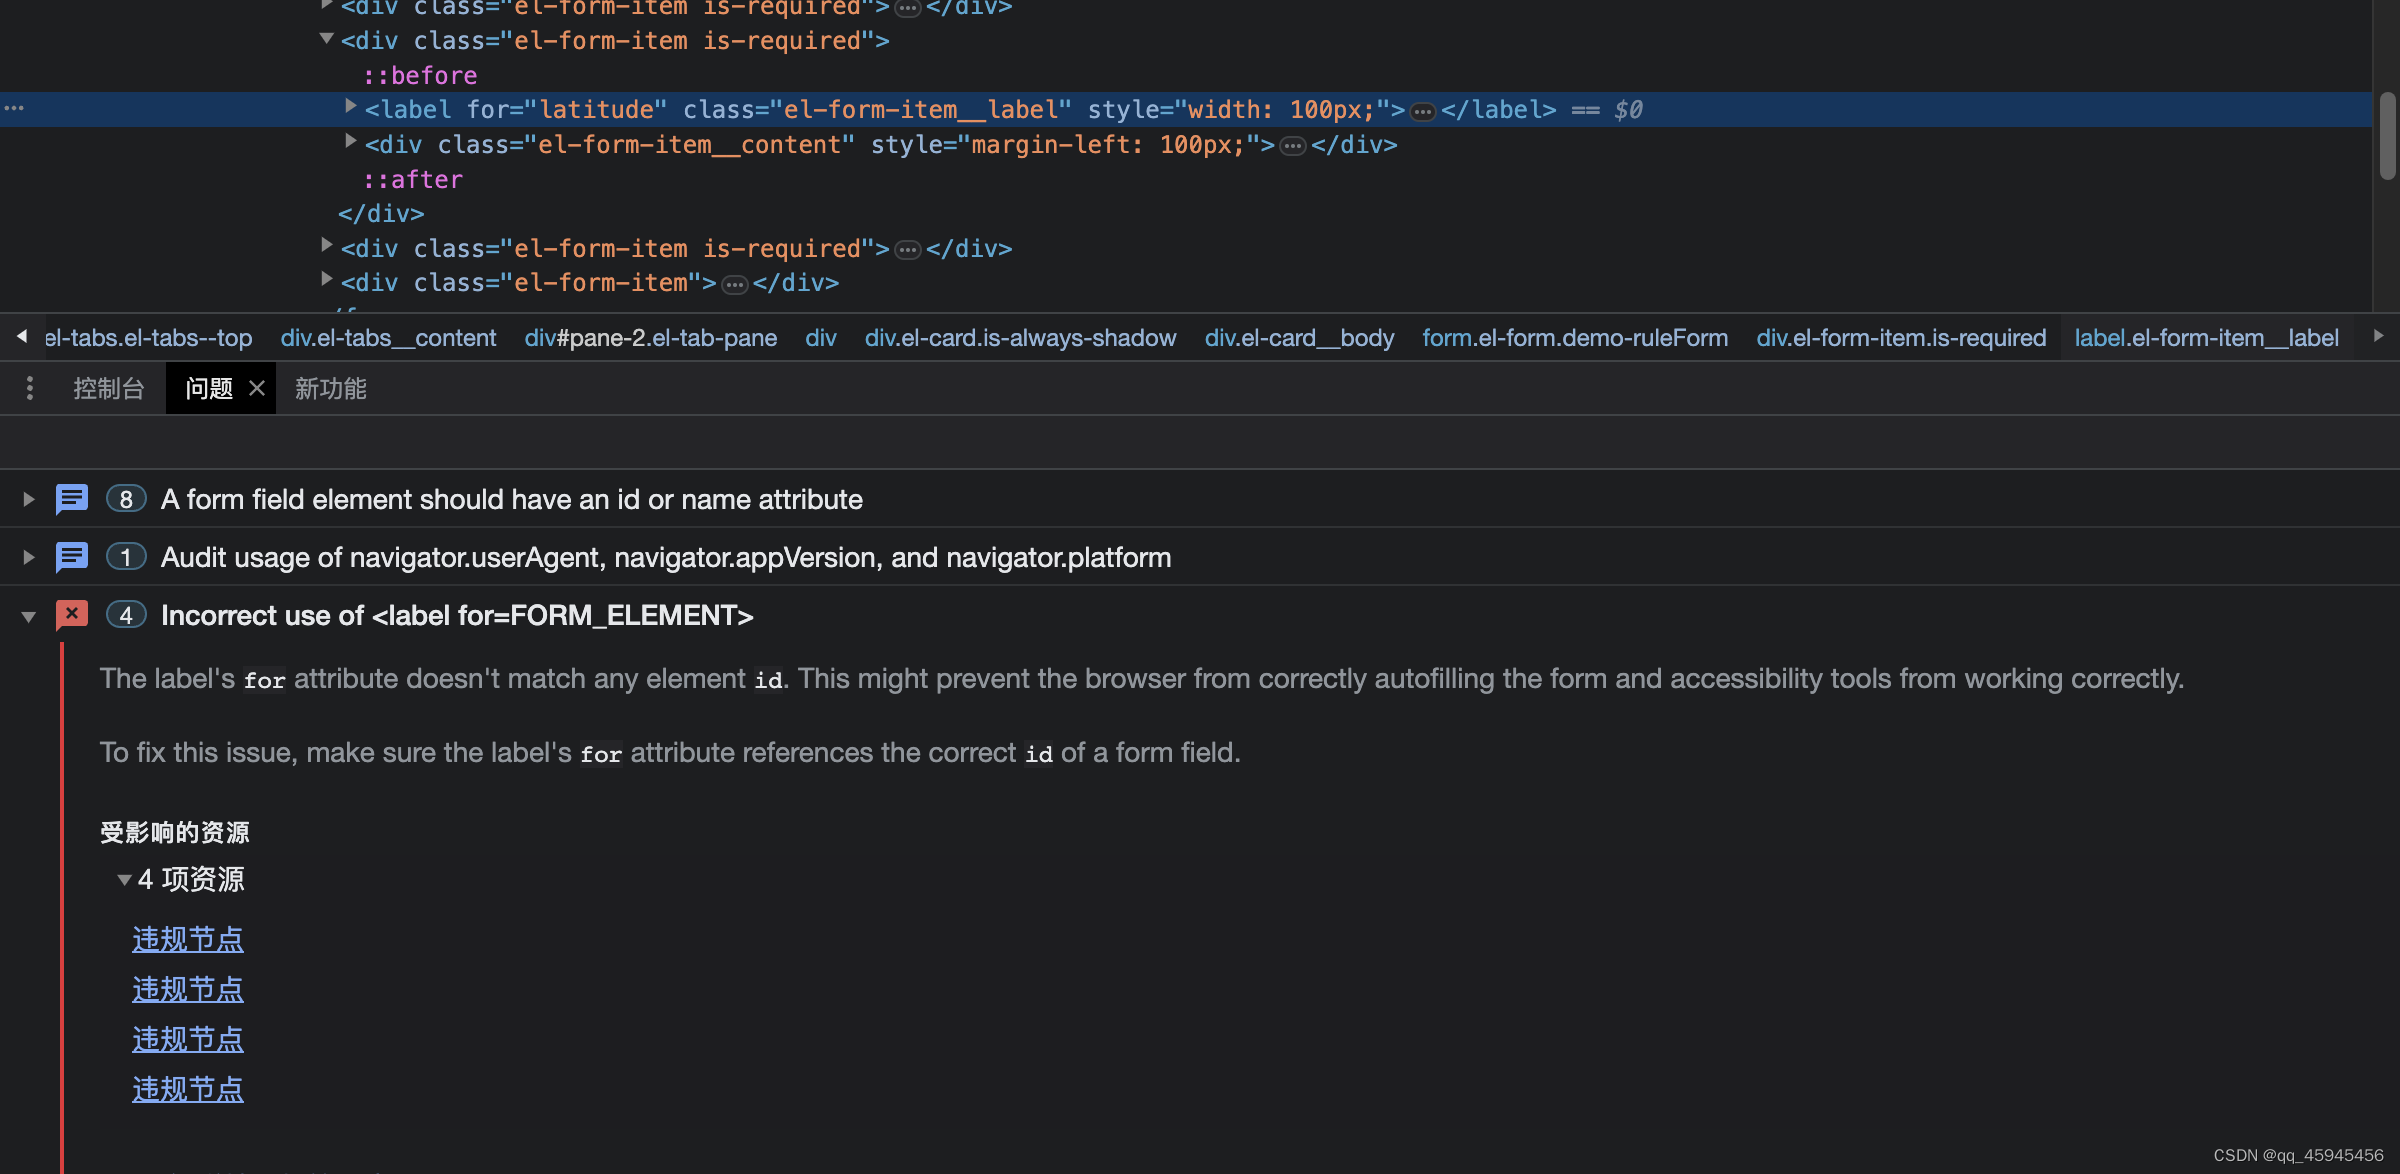The height and width of the screenshot is (1174, 2400).
Task: Click the drawer three-dot menu icon
Action: tap(30, 388)
